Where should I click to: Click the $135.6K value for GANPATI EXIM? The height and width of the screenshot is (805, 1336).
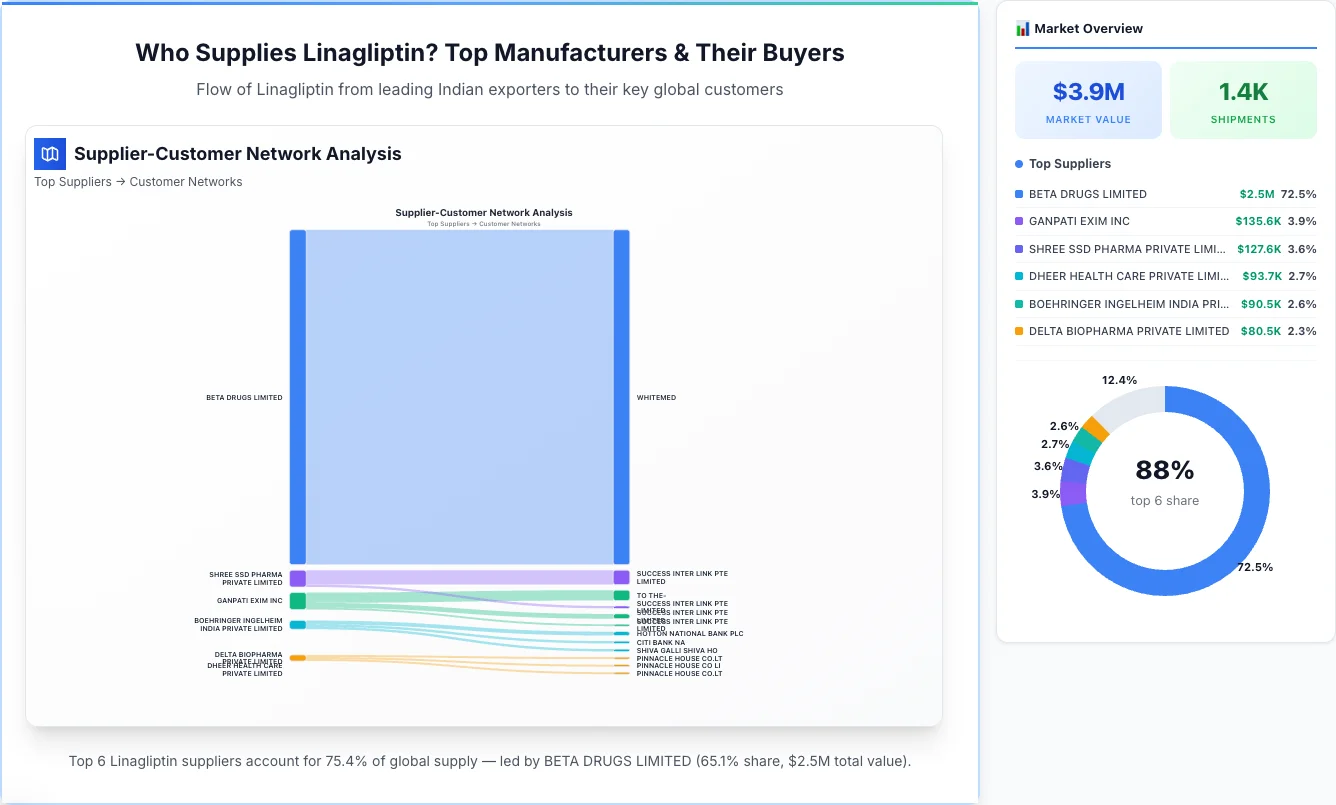(1258, 221)
